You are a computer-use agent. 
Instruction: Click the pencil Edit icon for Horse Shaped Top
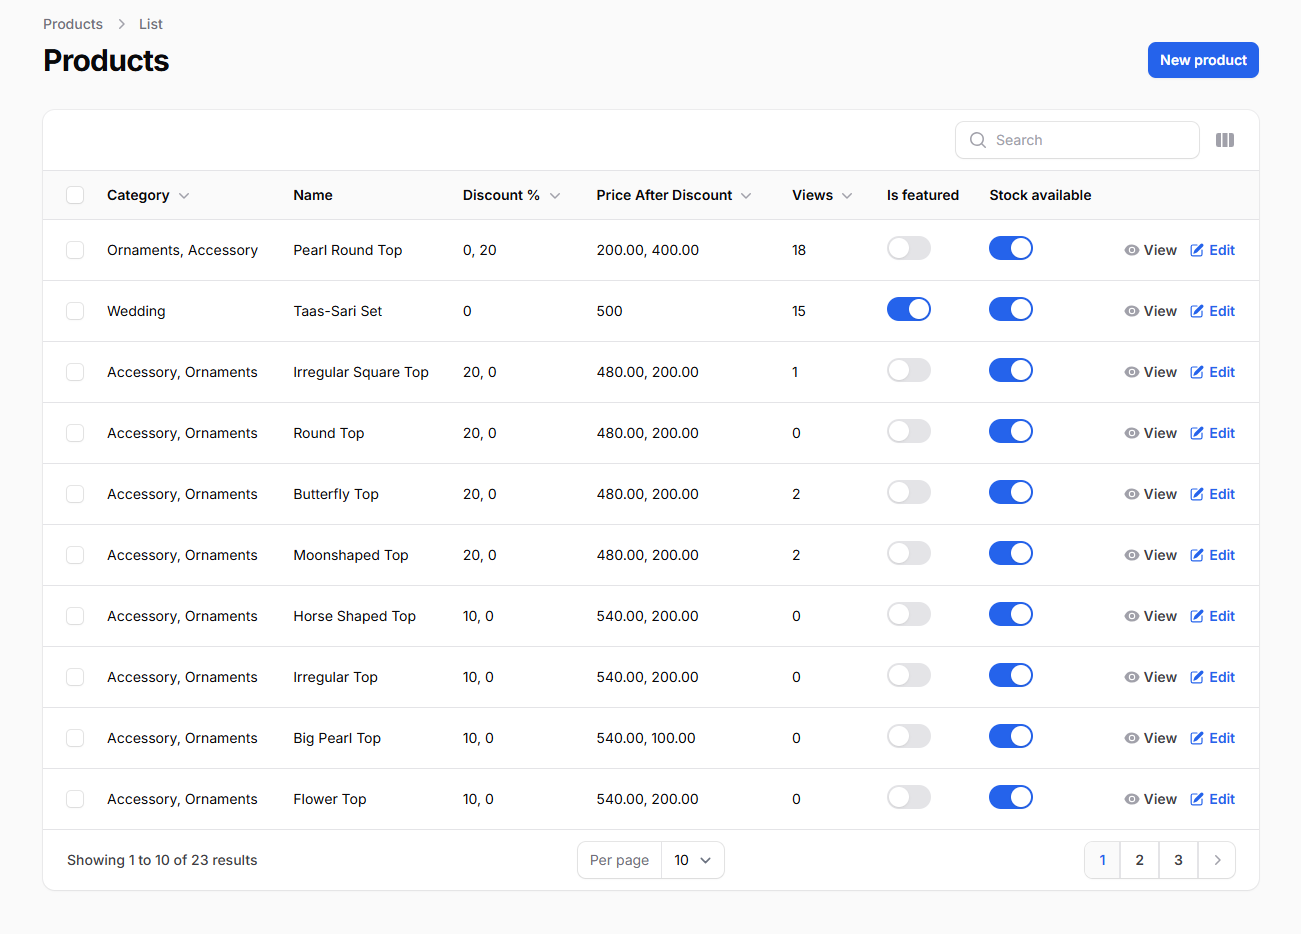pos(1197,616)
